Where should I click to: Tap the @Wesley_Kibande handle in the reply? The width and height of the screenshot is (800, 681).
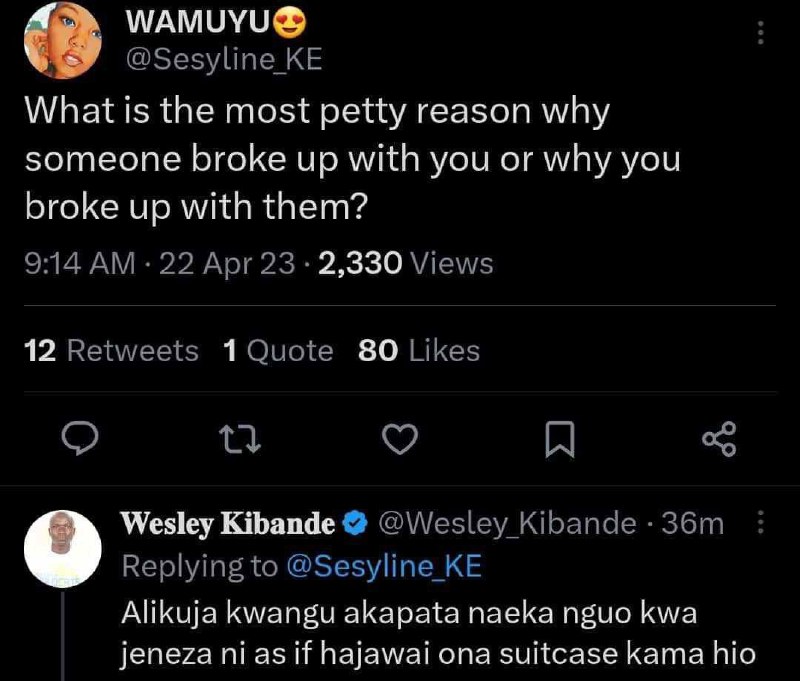(507, 523)
